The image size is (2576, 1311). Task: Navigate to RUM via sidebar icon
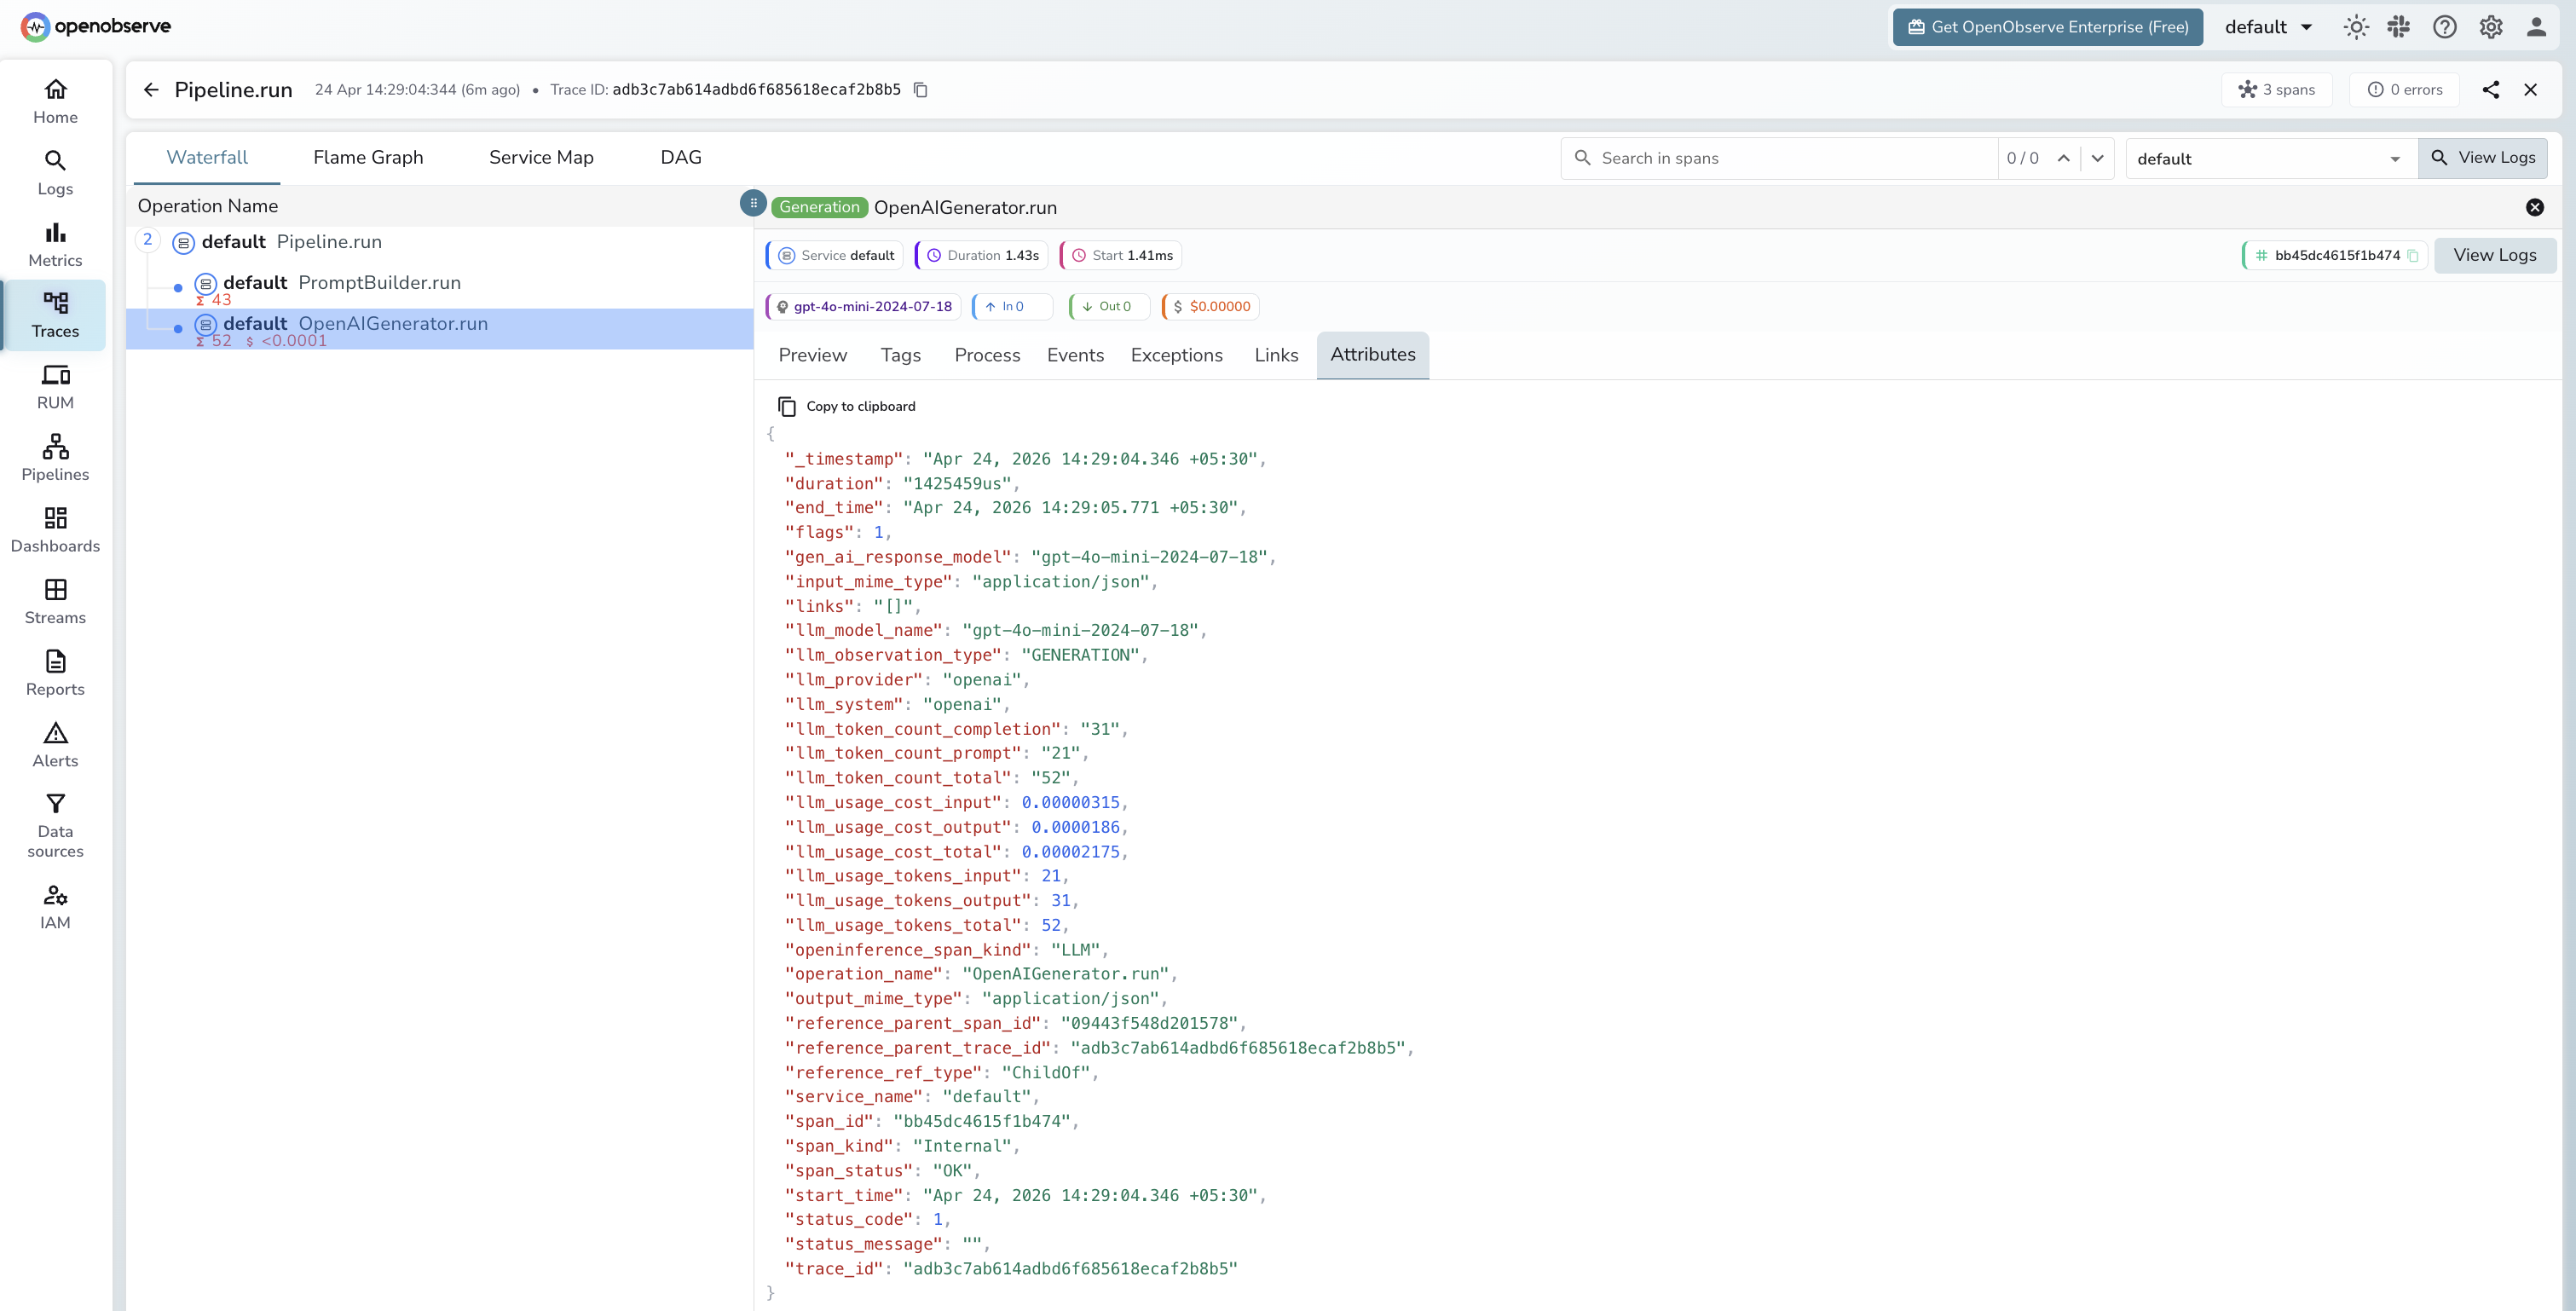(55, 386)
